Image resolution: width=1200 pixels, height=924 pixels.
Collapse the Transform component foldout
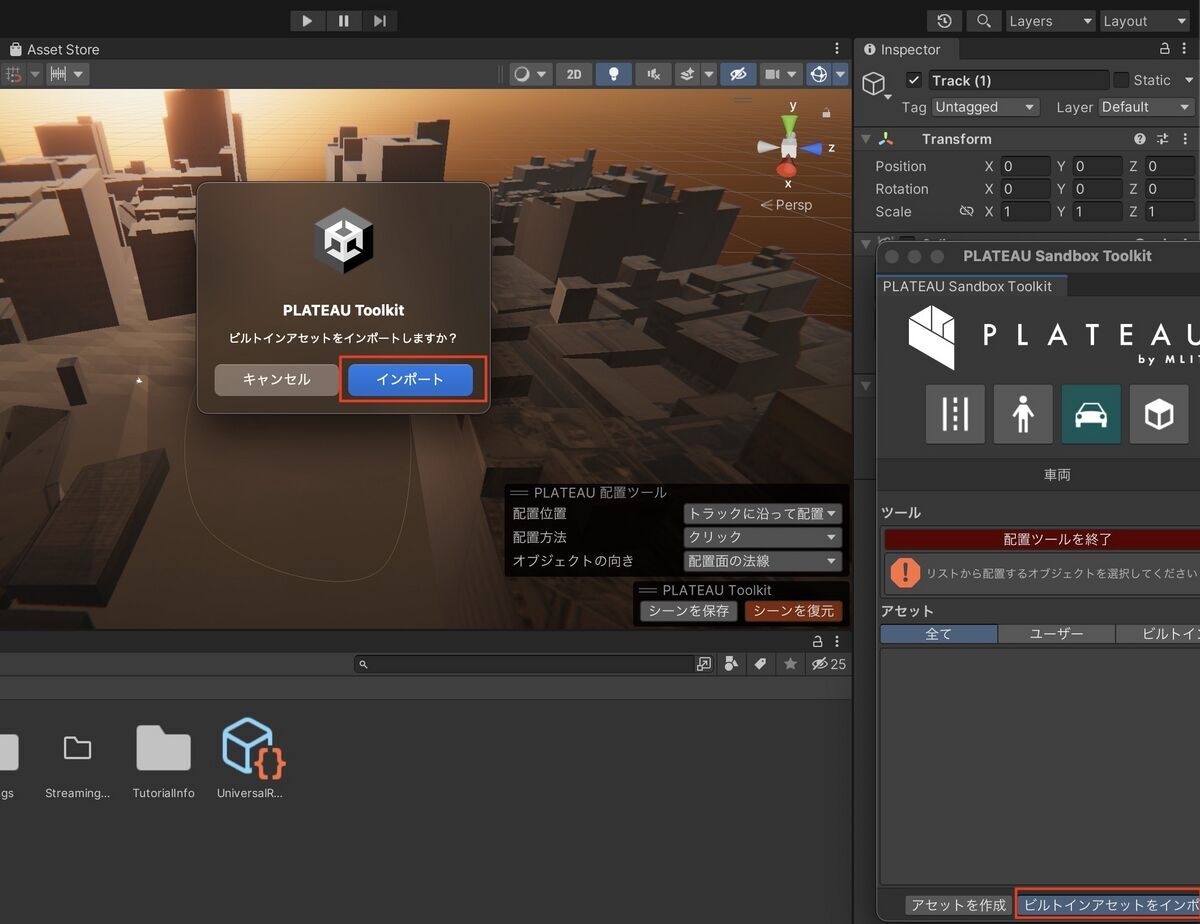click(866, 139)
